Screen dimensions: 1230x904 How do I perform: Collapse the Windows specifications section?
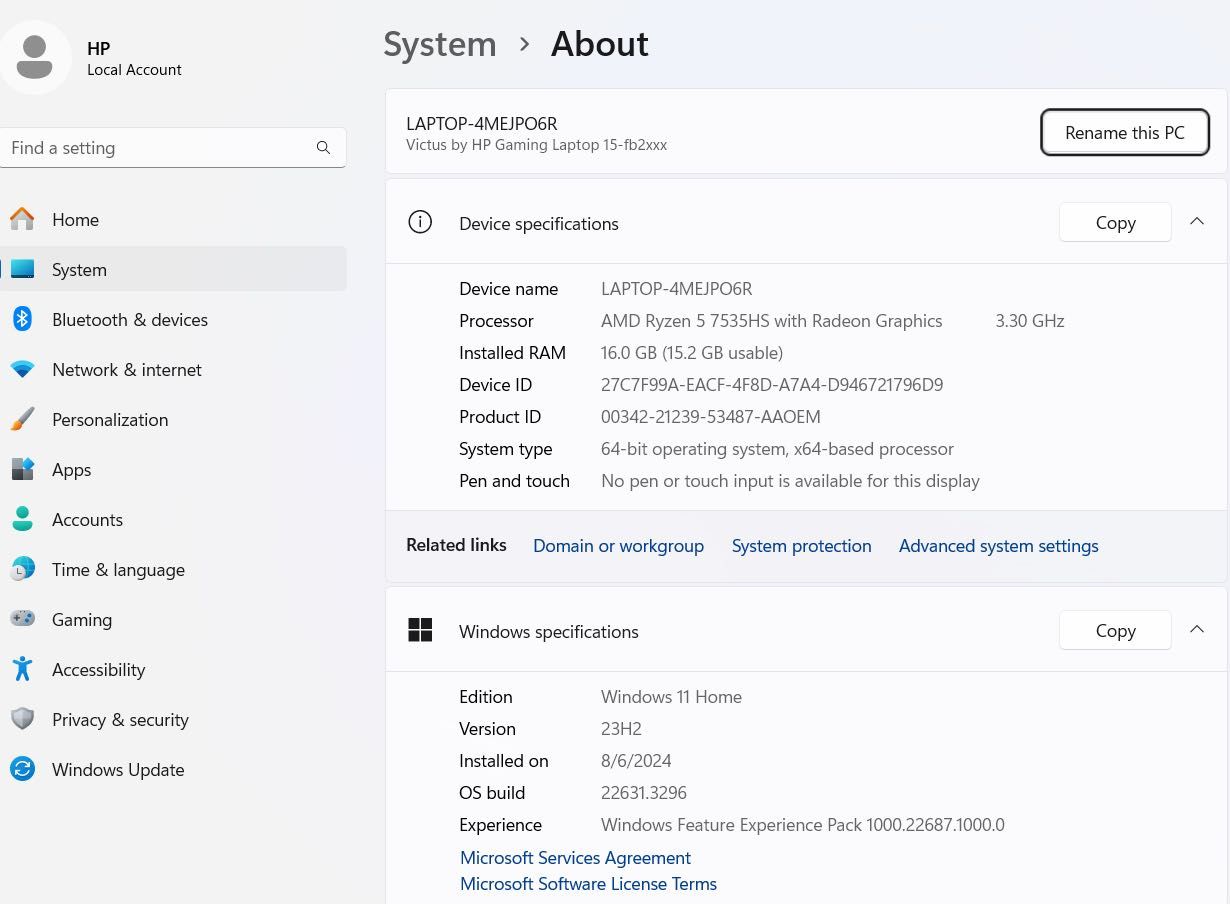pyautogui.click(x=1197, y=630)
